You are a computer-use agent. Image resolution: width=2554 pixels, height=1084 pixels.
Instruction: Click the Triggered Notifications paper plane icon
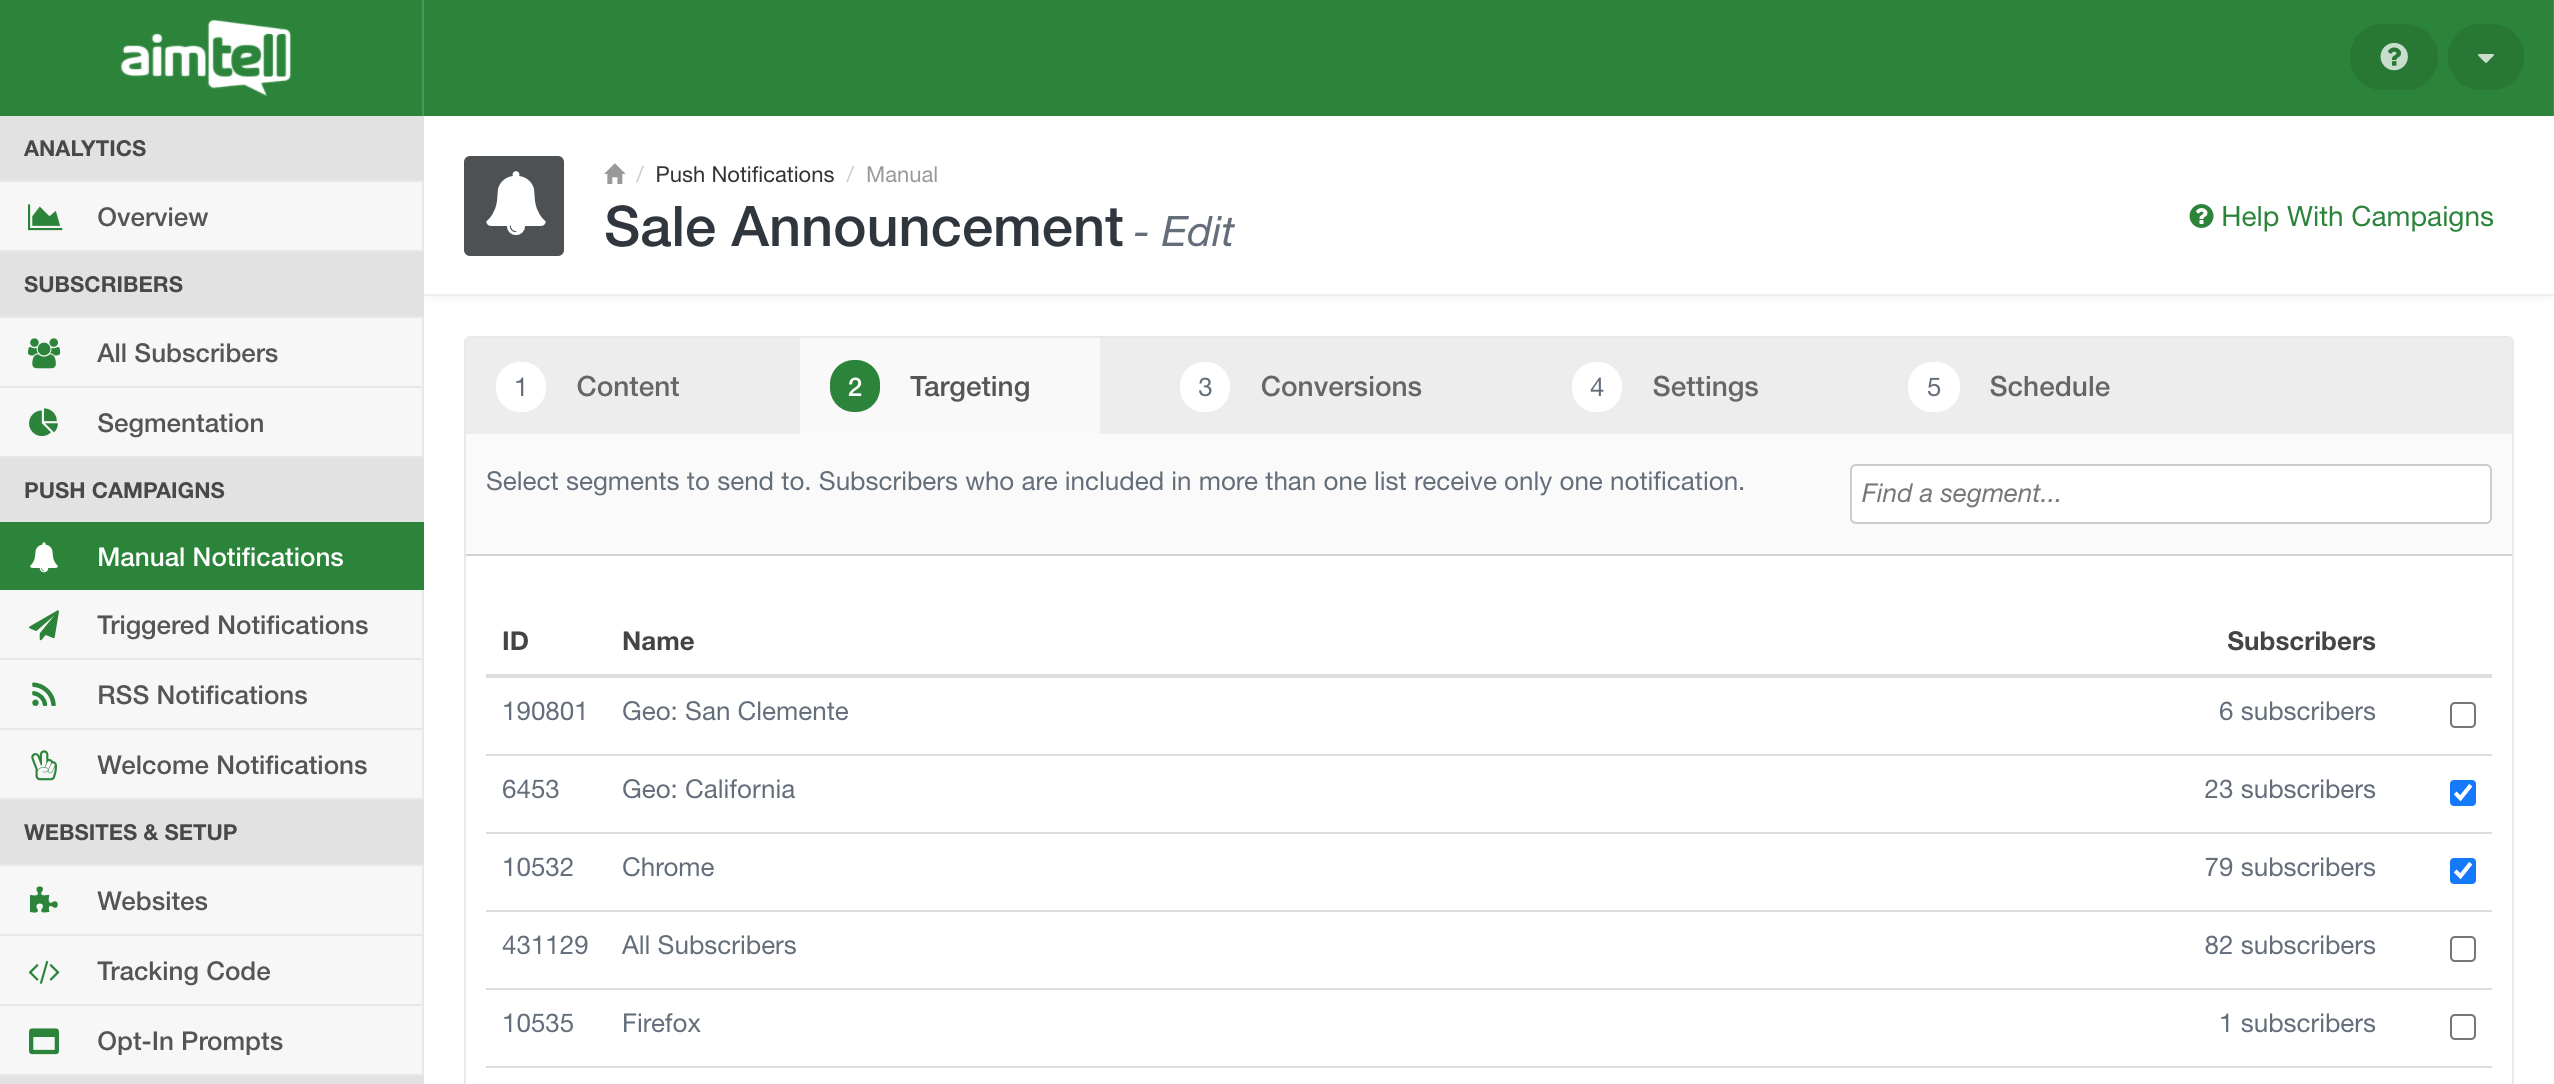(44, 625)
